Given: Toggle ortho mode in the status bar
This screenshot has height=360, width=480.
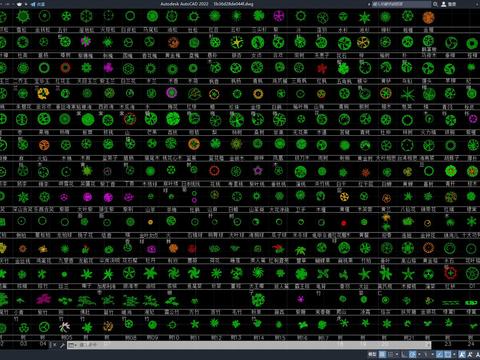Looking at the screenshot, I should (404, 354).
